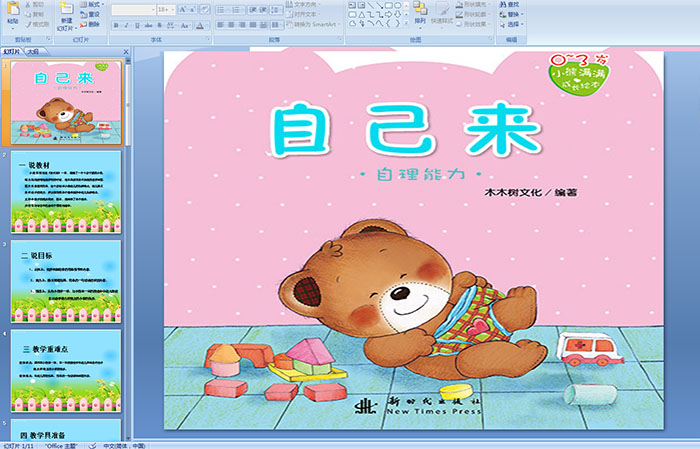
Task: Toggle Justify text alignment
Action: point(253,25)
